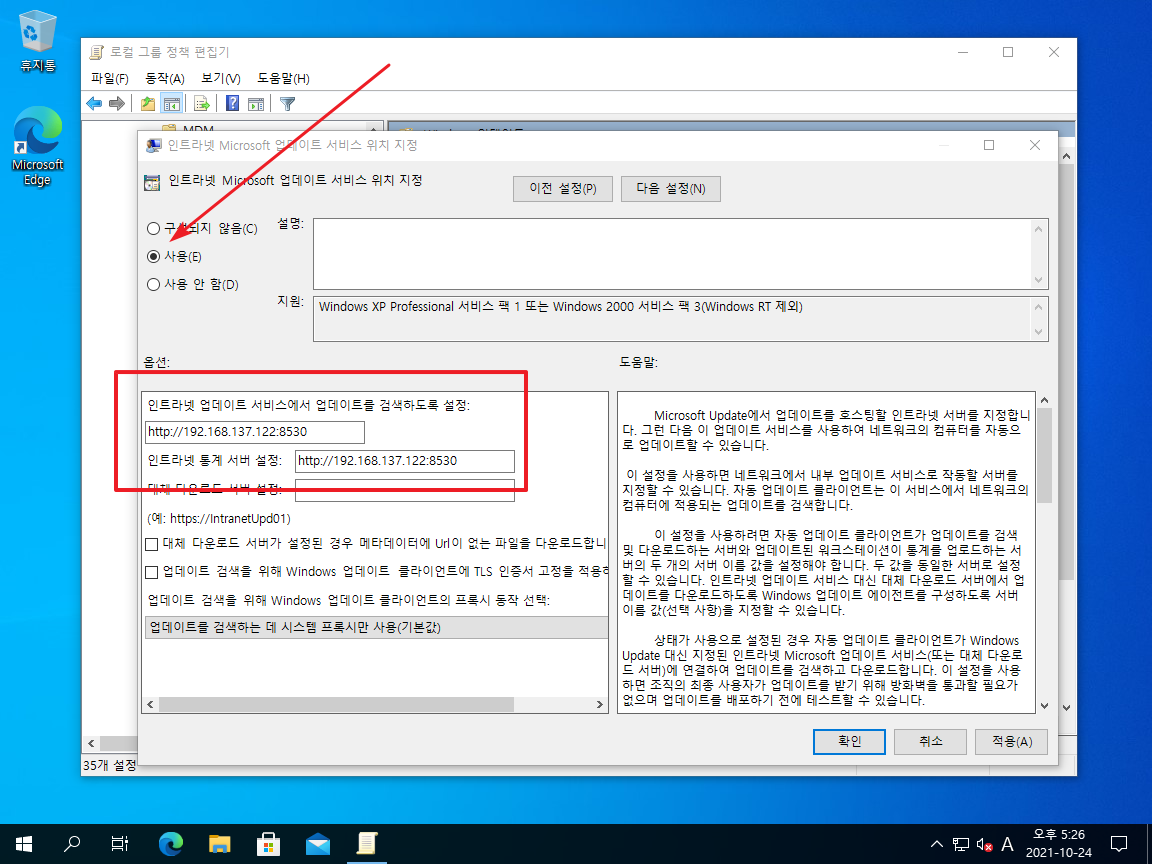Click help pane scroll down arrow

click(1044, 705)
